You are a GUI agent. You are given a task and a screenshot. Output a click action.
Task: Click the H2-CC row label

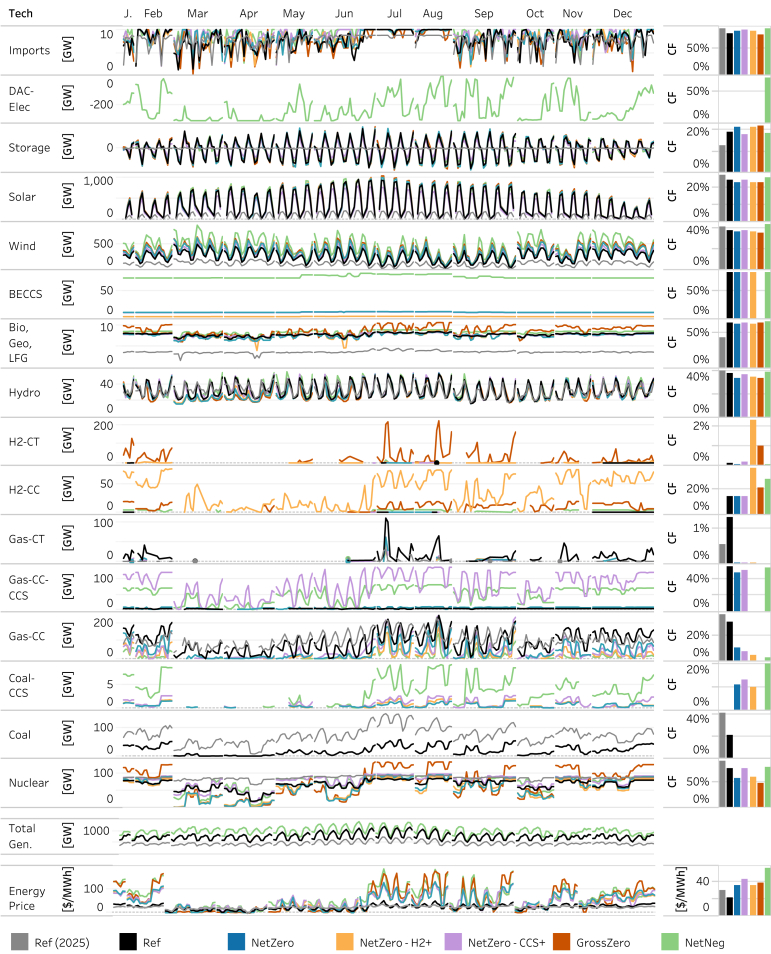[x=24, y=490]
